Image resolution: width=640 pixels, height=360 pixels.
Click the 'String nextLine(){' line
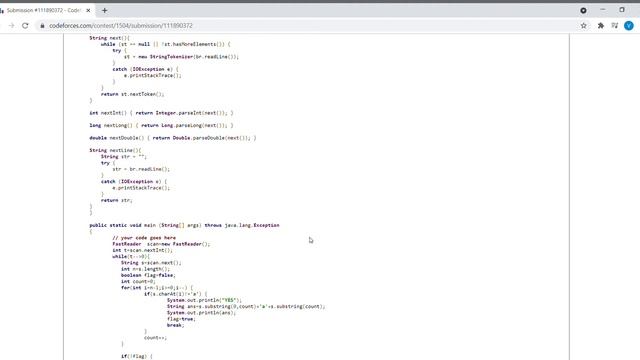(115, 150)
